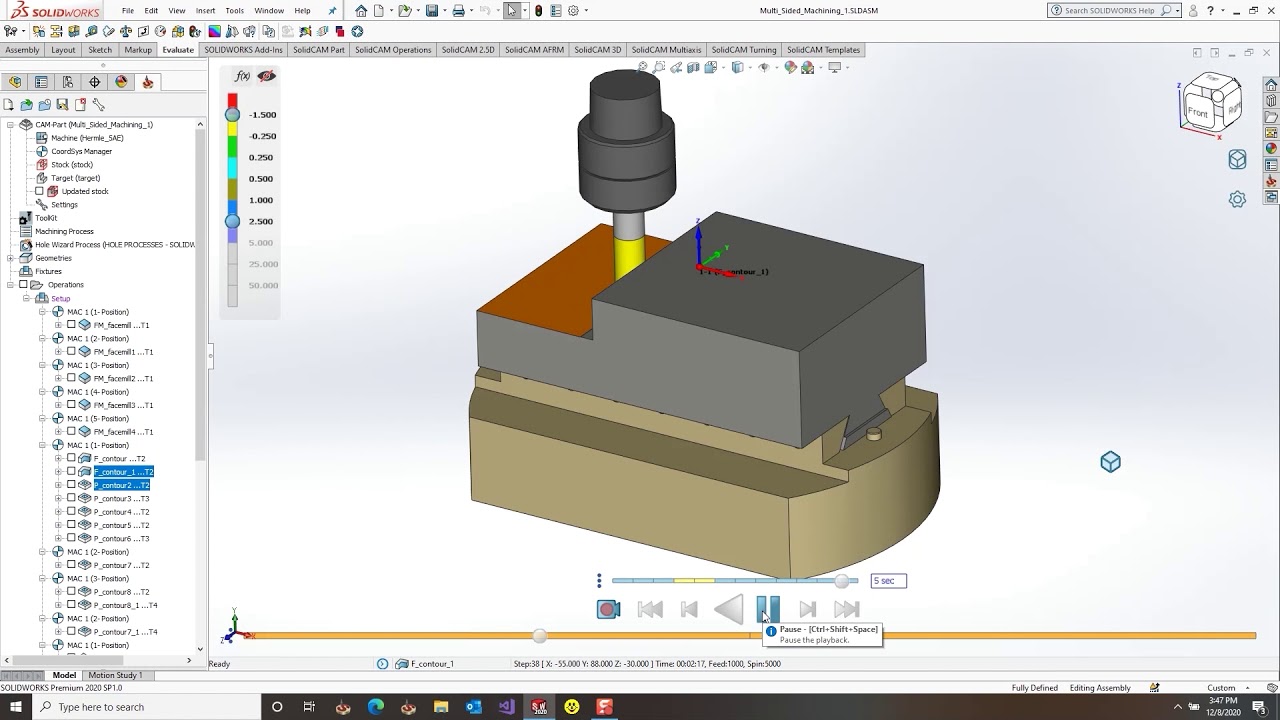Image resolution: width=1280 pixels, height=720 pixels.
Task: Tick the P_contour3 ...T3 checkbox
Action: [x=71, y=498]
